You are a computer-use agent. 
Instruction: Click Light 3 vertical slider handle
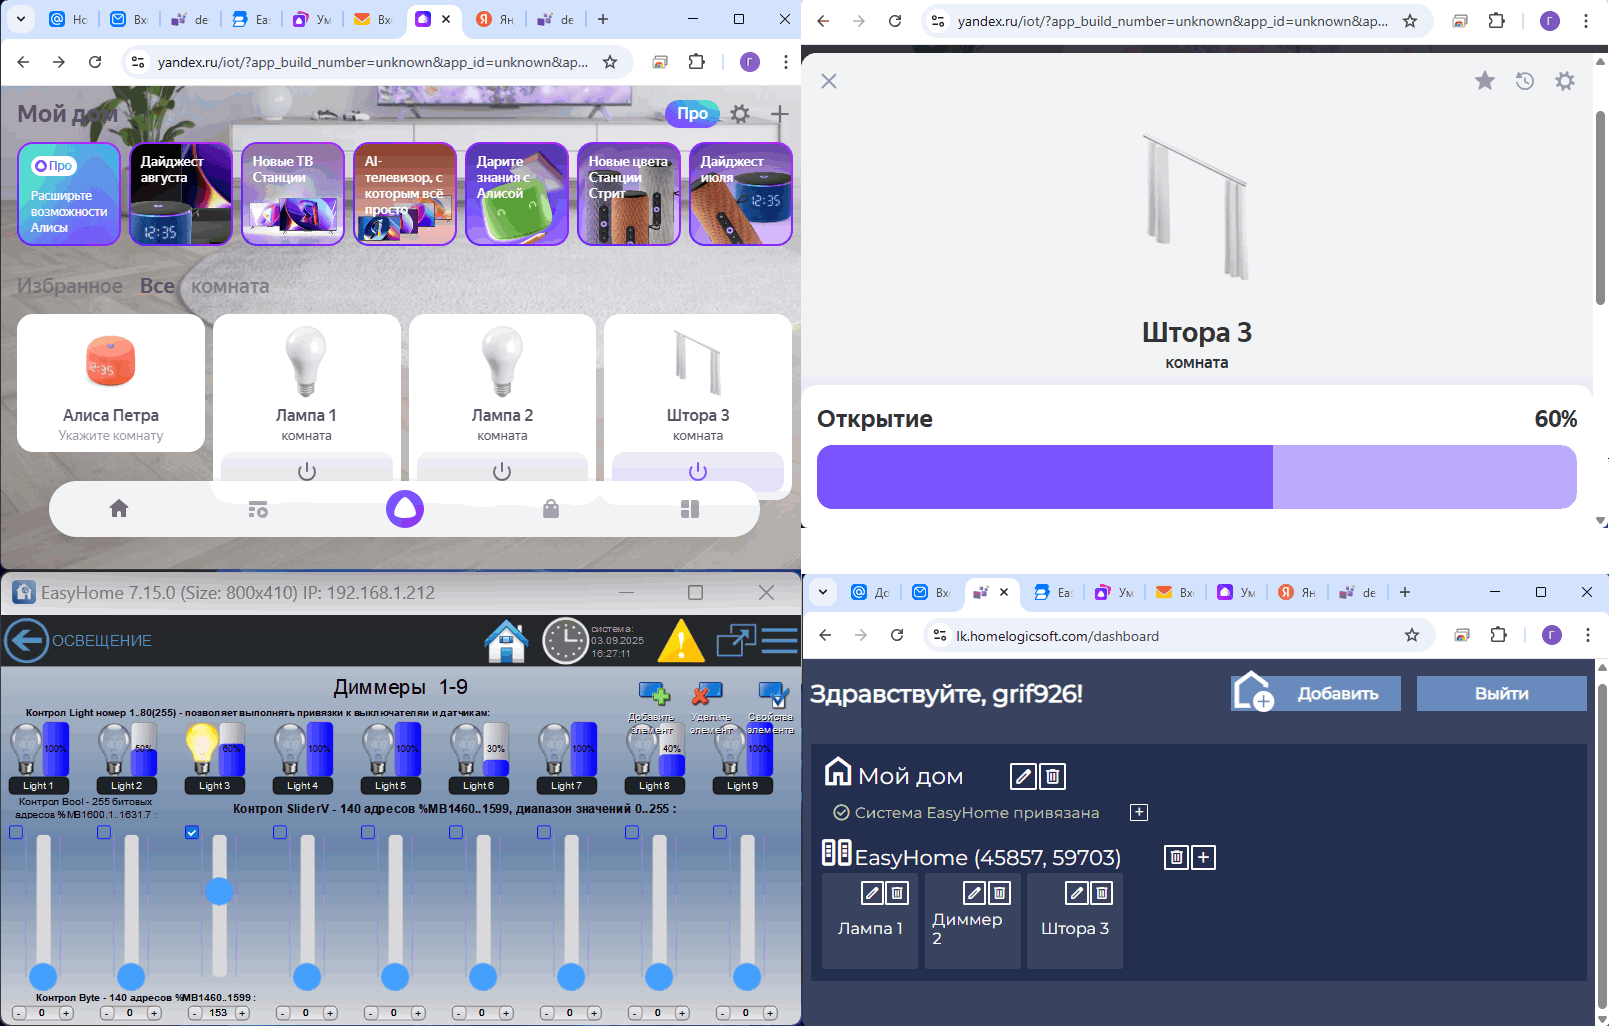coord(219,891)
